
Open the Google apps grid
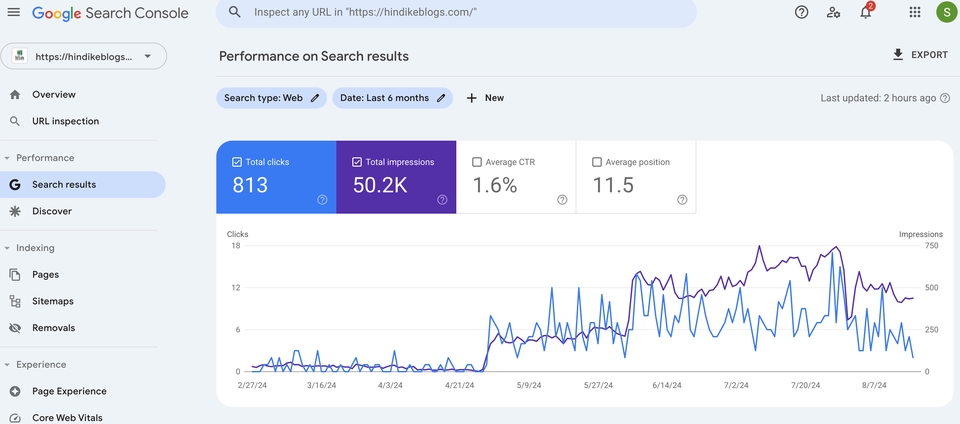[x=914, y=12]
